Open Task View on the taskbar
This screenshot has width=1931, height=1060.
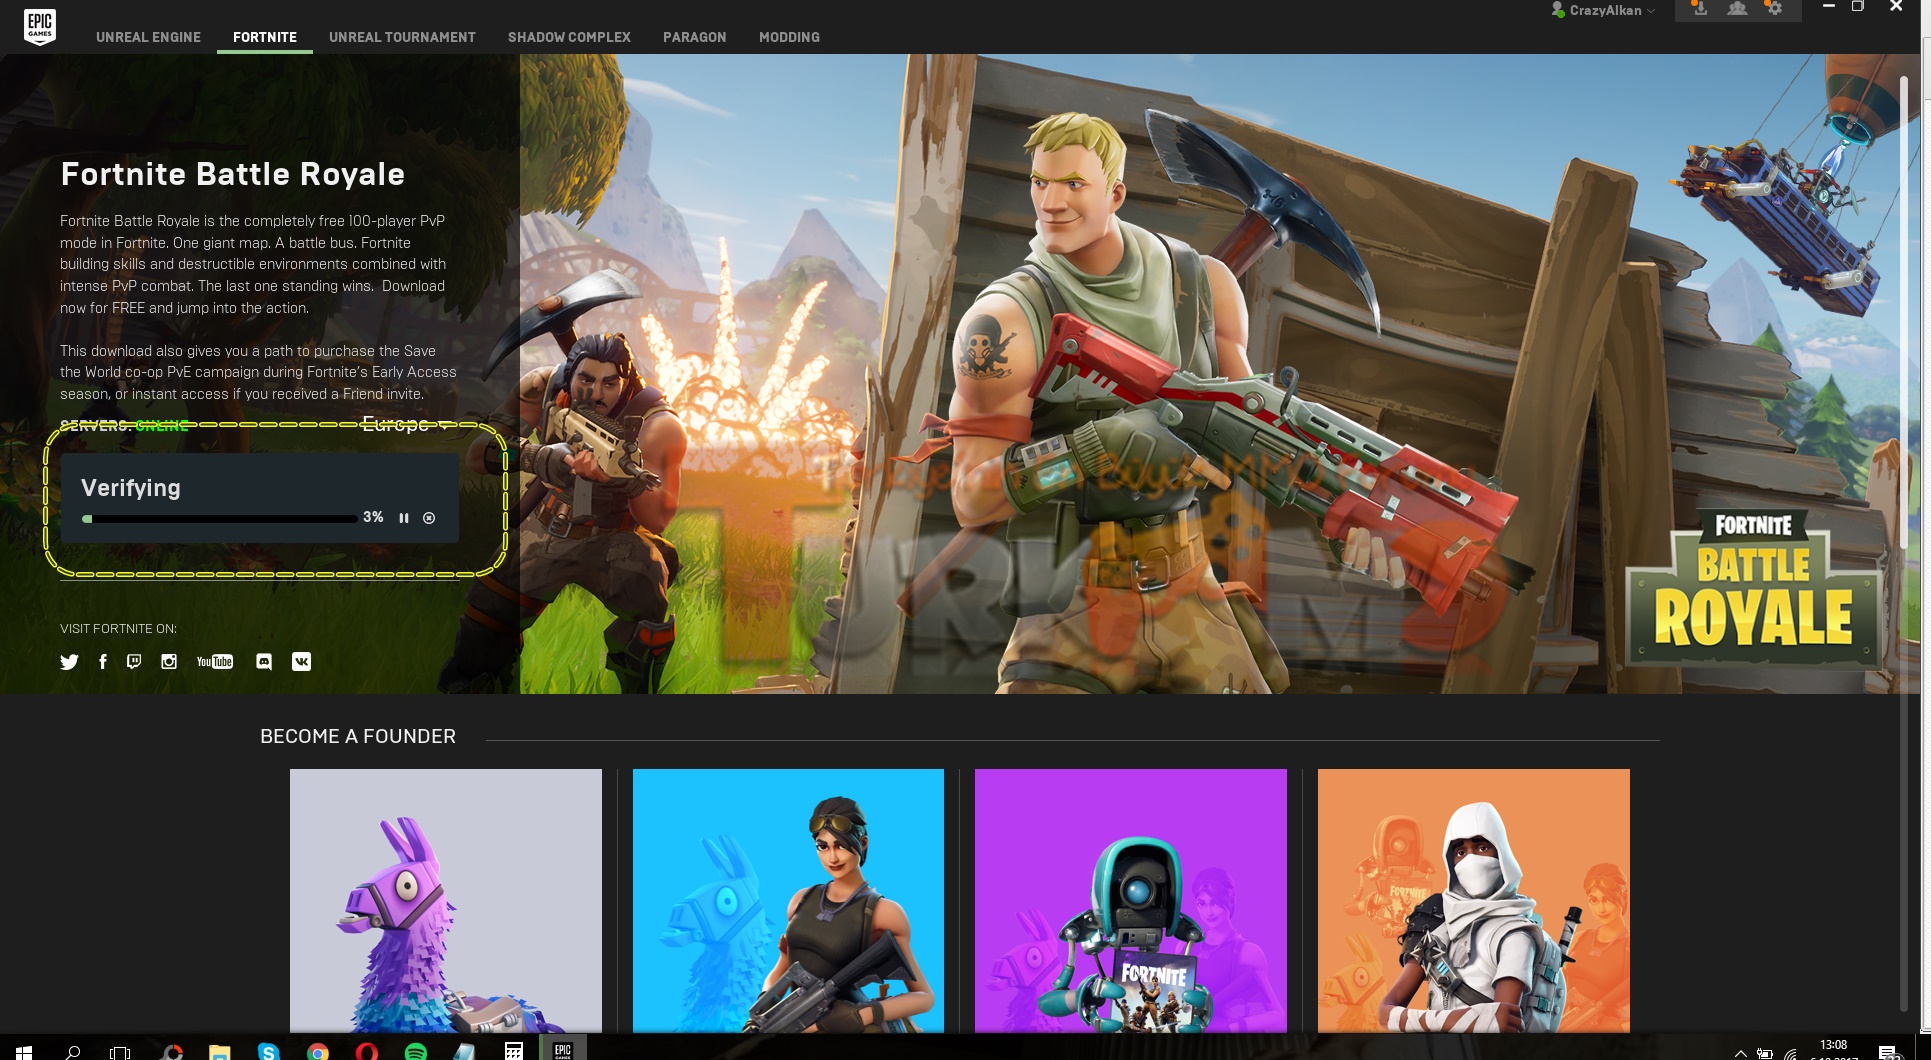coord(120,1051)
